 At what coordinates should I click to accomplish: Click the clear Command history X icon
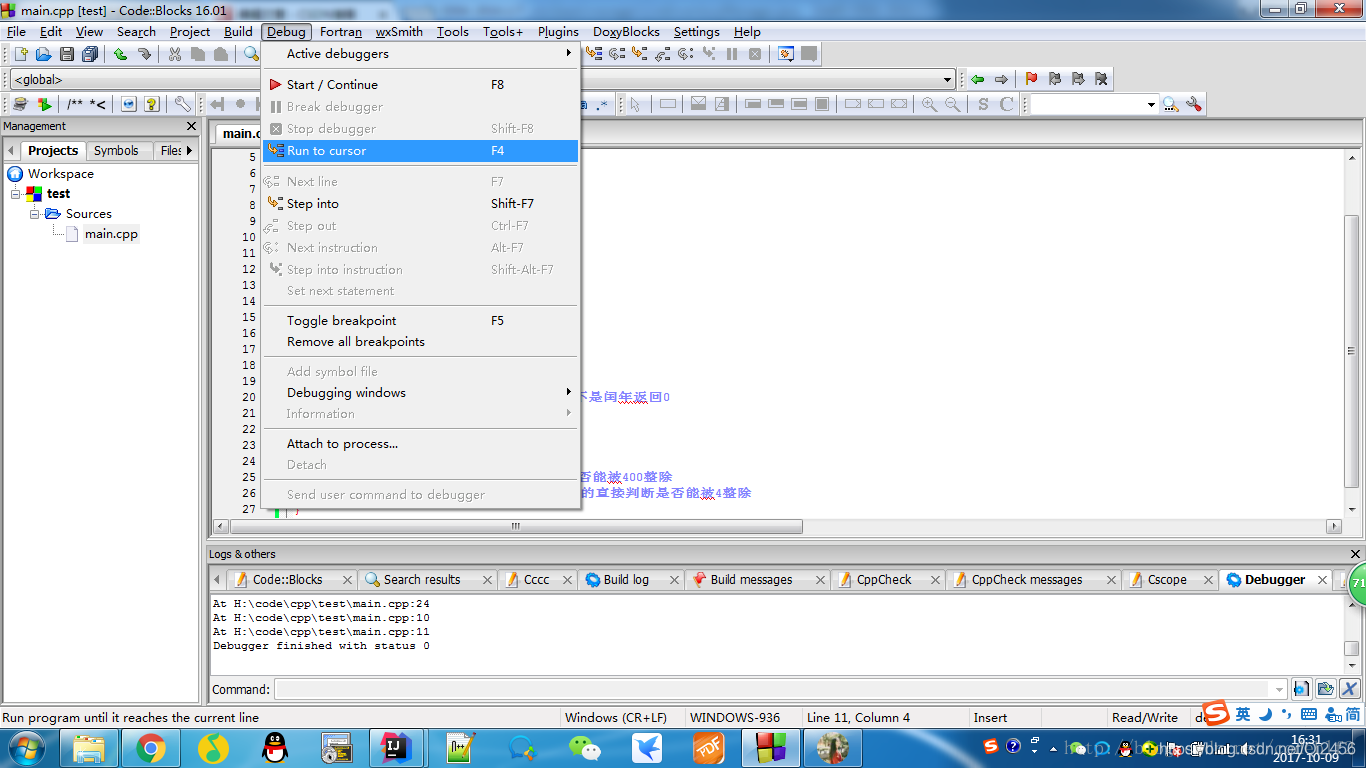coord(1349,689)
